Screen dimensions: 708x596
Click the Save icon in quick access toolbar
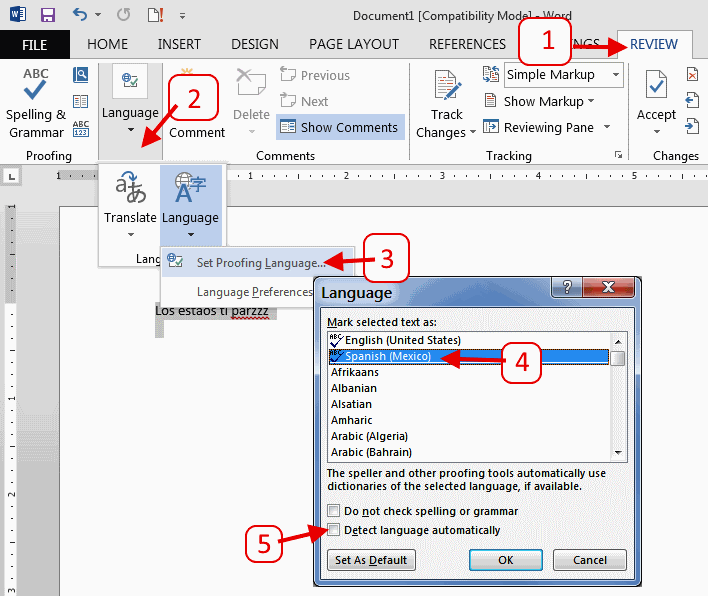(47, 15)
